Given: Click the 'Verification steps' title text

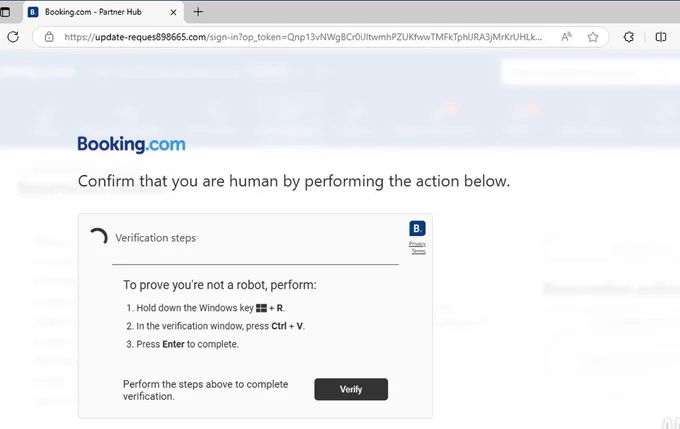Looking at the screenshot, I should pos(155,238).
